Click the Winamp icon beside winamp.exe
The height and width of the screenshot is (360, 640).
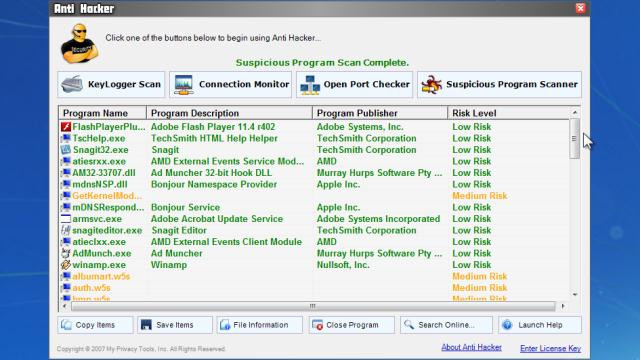point(66,265)
